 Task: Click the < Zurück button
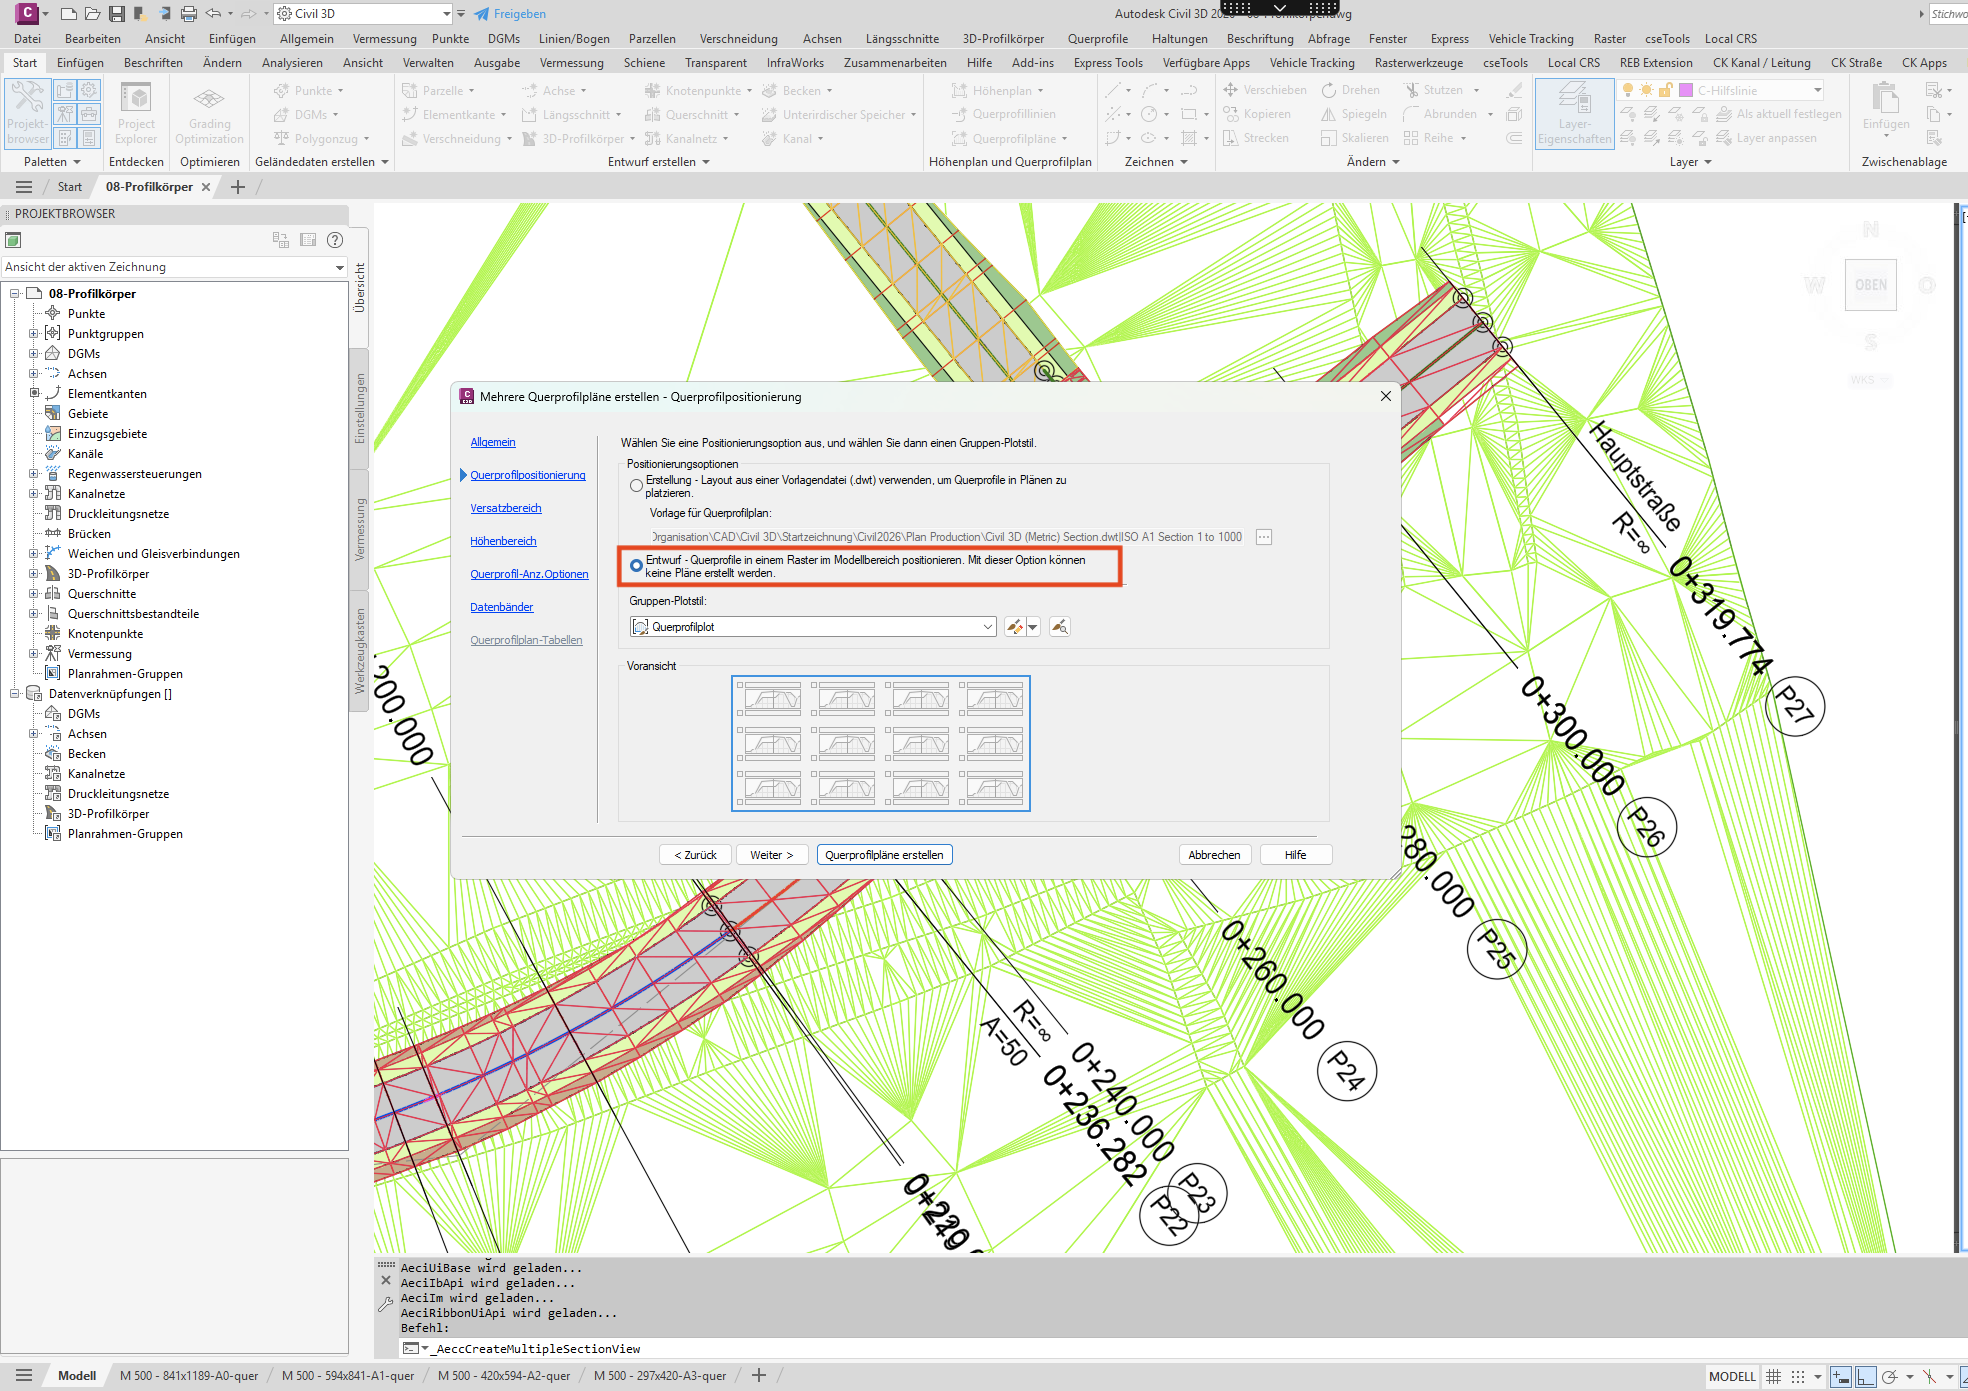696,855
